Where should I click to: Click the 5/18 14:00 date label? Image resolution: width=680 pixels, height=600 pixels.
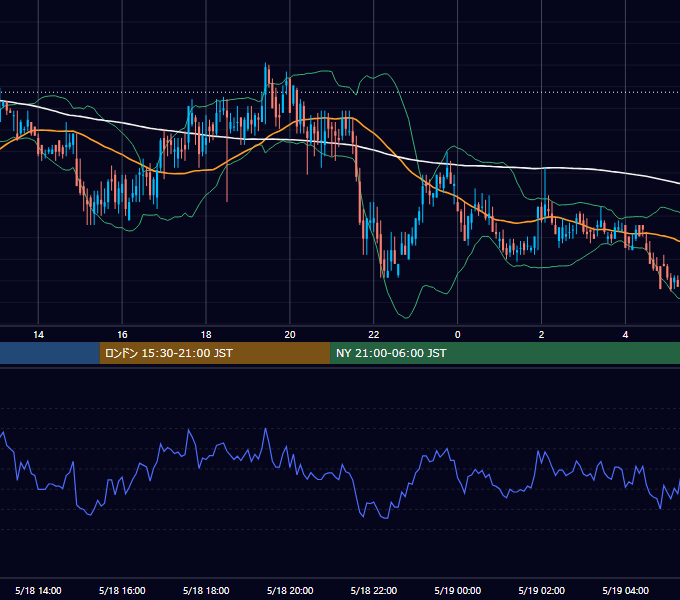tap(38, 590)
